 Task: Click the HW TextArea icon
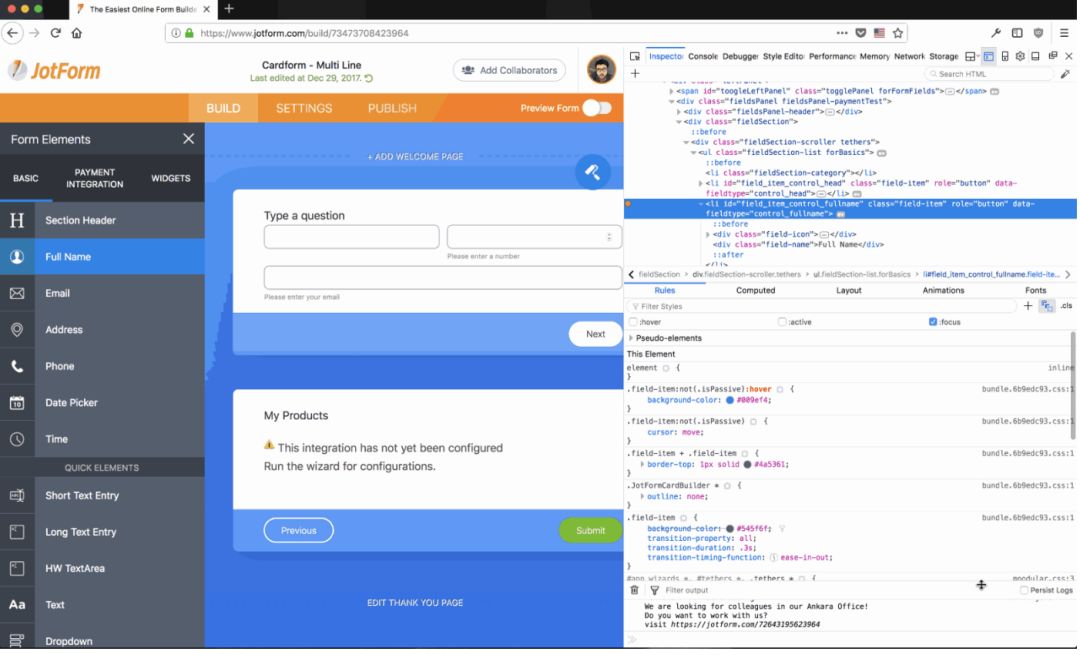17,569
